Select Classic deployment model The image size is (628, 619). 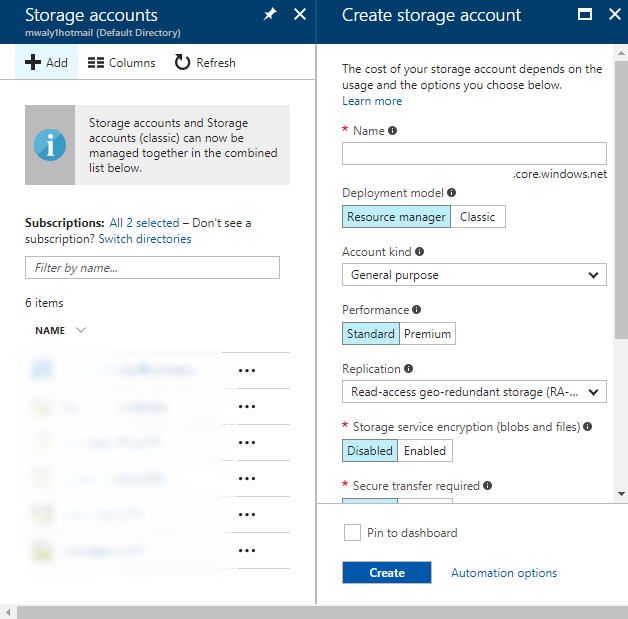(477, 217)
